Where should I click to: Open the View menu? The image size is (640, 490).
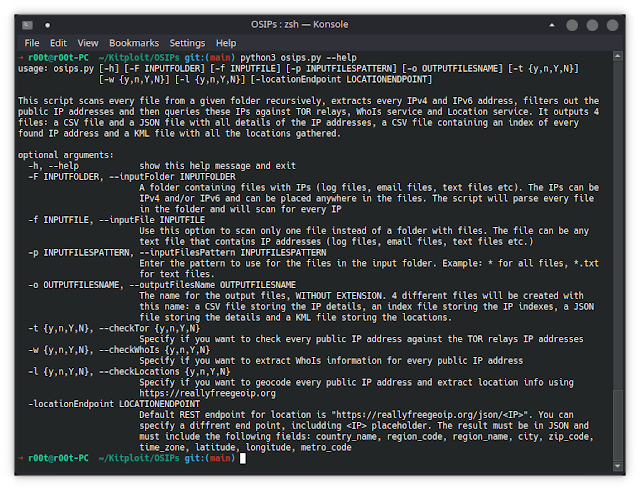88,43
